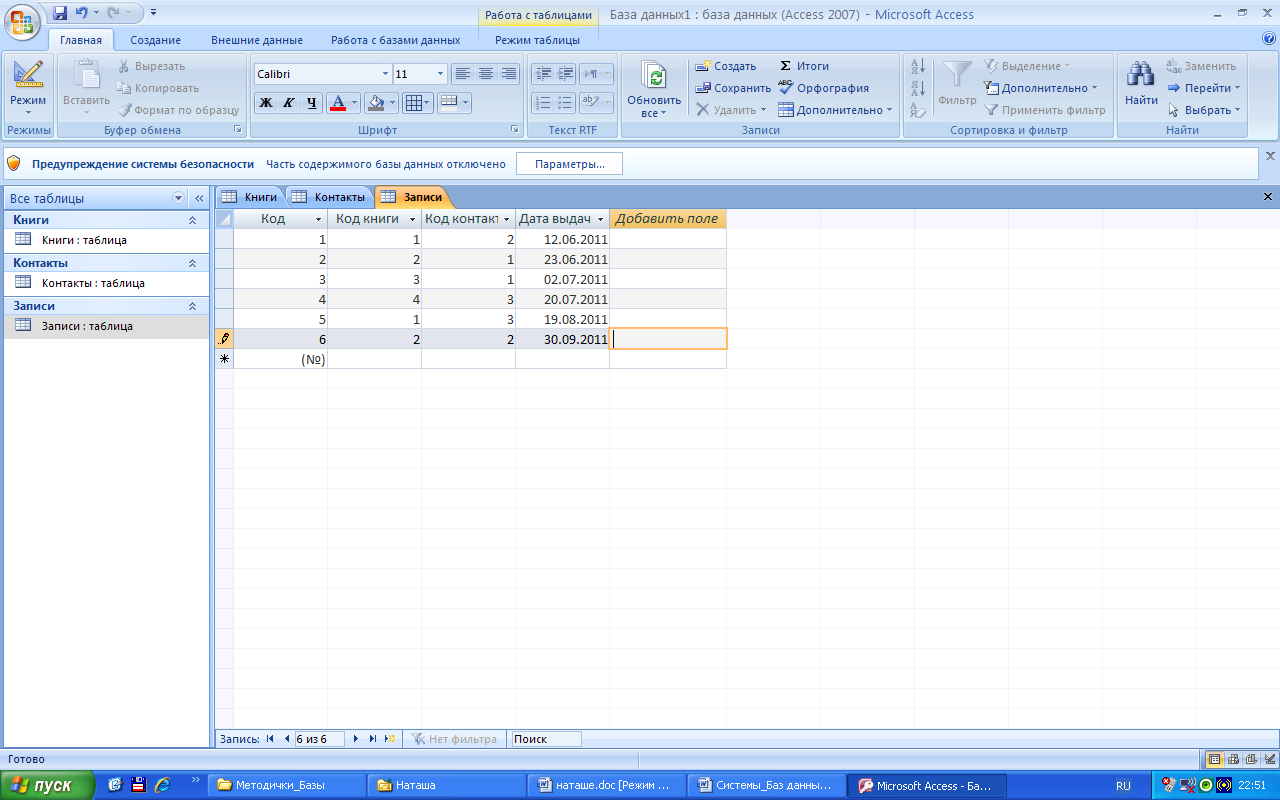Viewport: 1280px width, 800px height.
Task: Close the Записи table document
Action: tap(1268, 197)
